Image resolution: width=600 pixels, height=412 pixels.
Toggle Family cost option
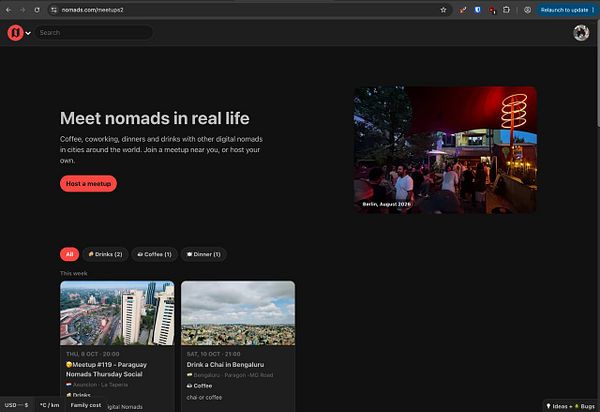pos(86,405)
